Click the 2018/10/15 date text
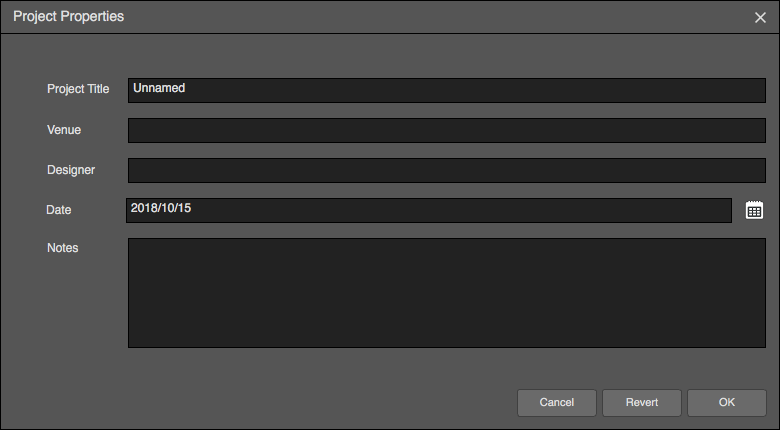 (161, 208)
